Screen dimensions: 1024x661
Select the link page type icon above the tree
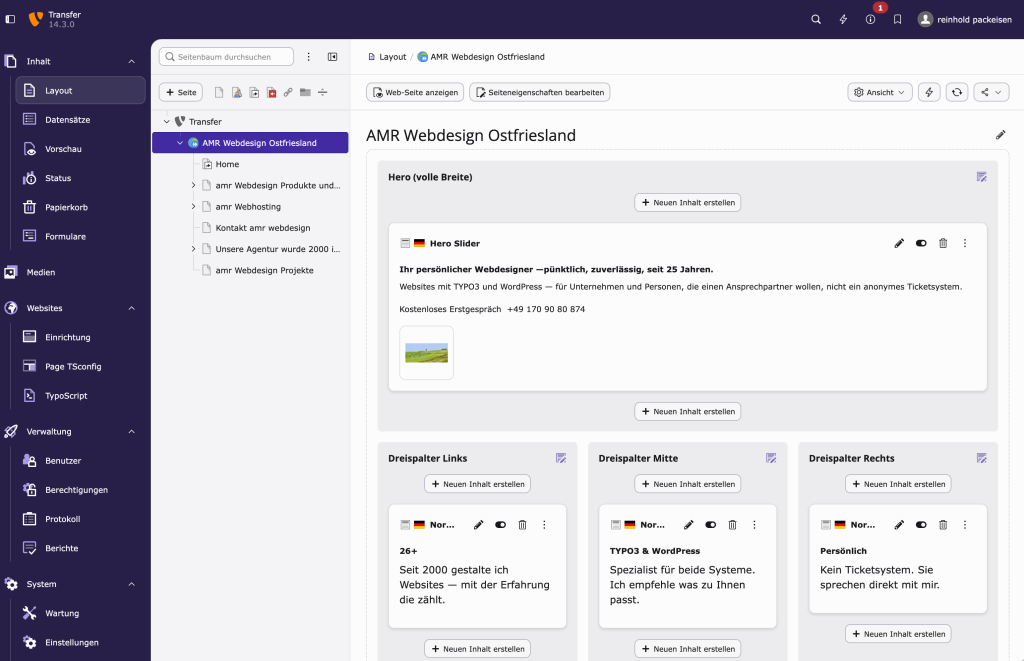coord(288,92)
